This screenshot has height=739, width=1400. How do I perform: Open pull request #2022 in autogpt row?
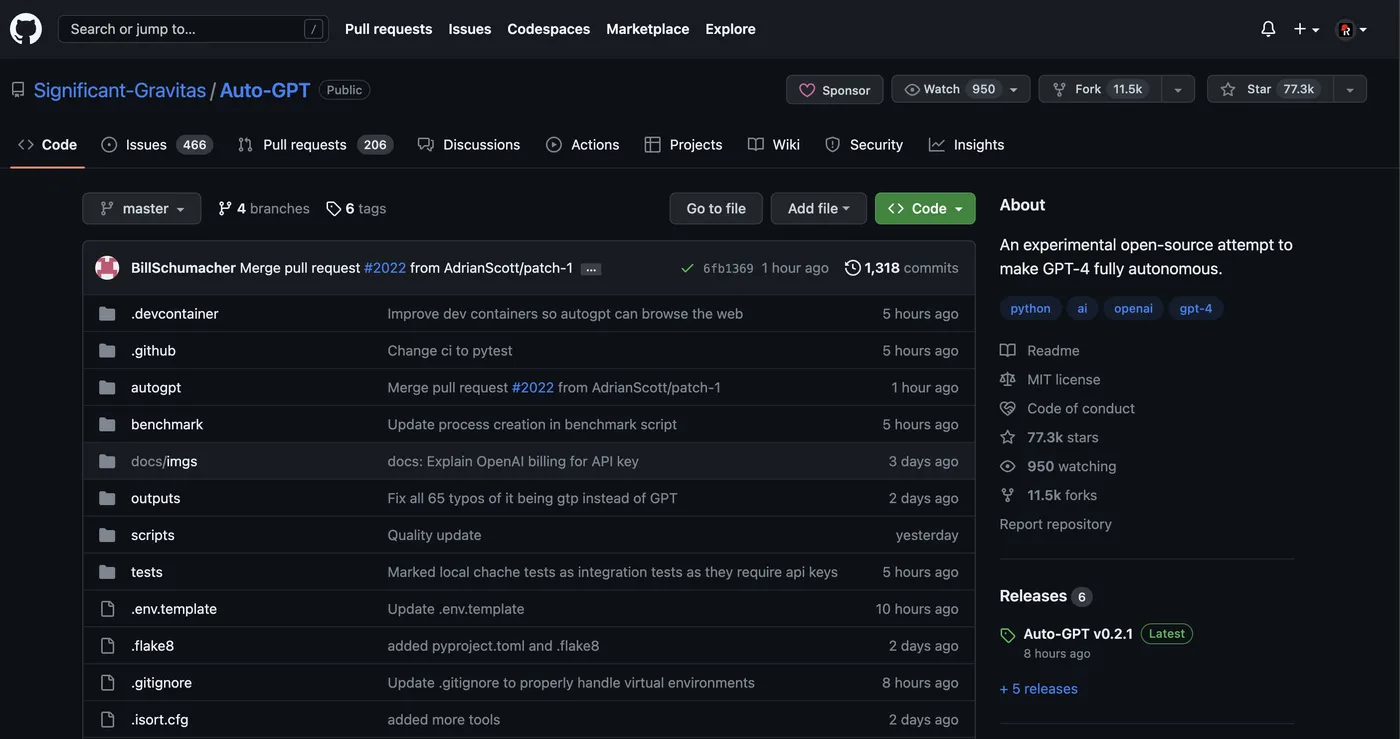(533, 387)
